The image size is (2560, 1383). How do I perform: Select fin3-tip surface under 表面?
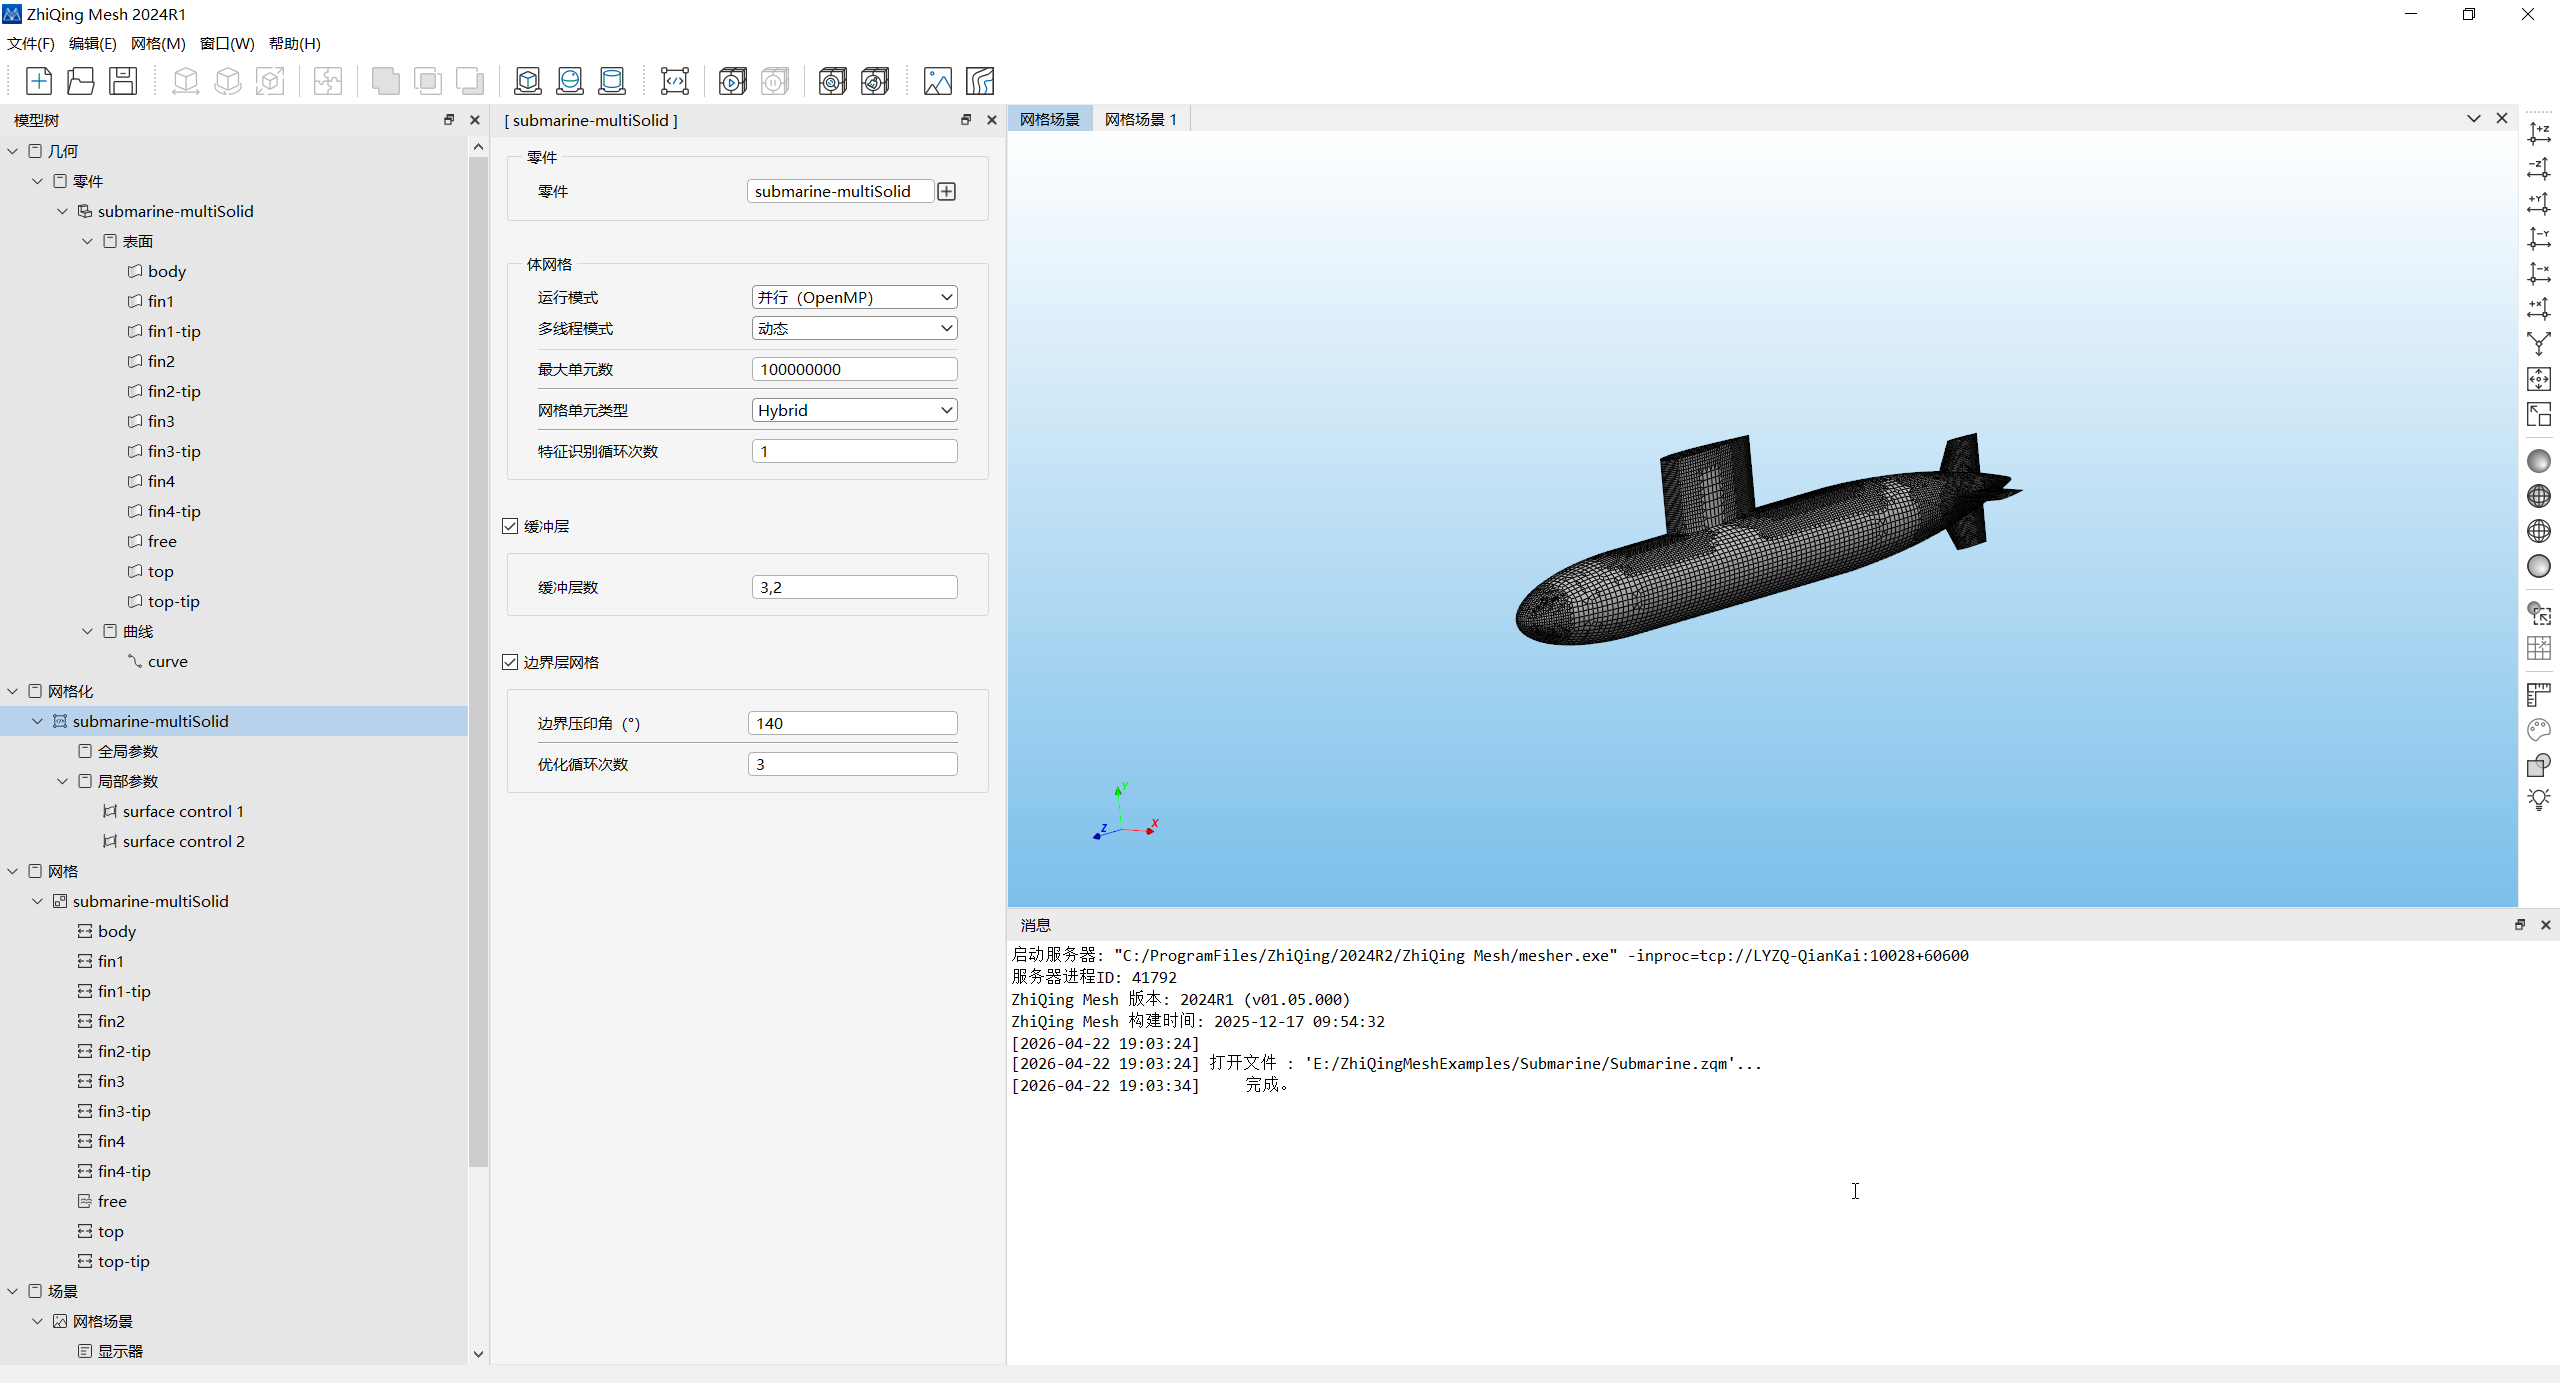tap(174, 451)
